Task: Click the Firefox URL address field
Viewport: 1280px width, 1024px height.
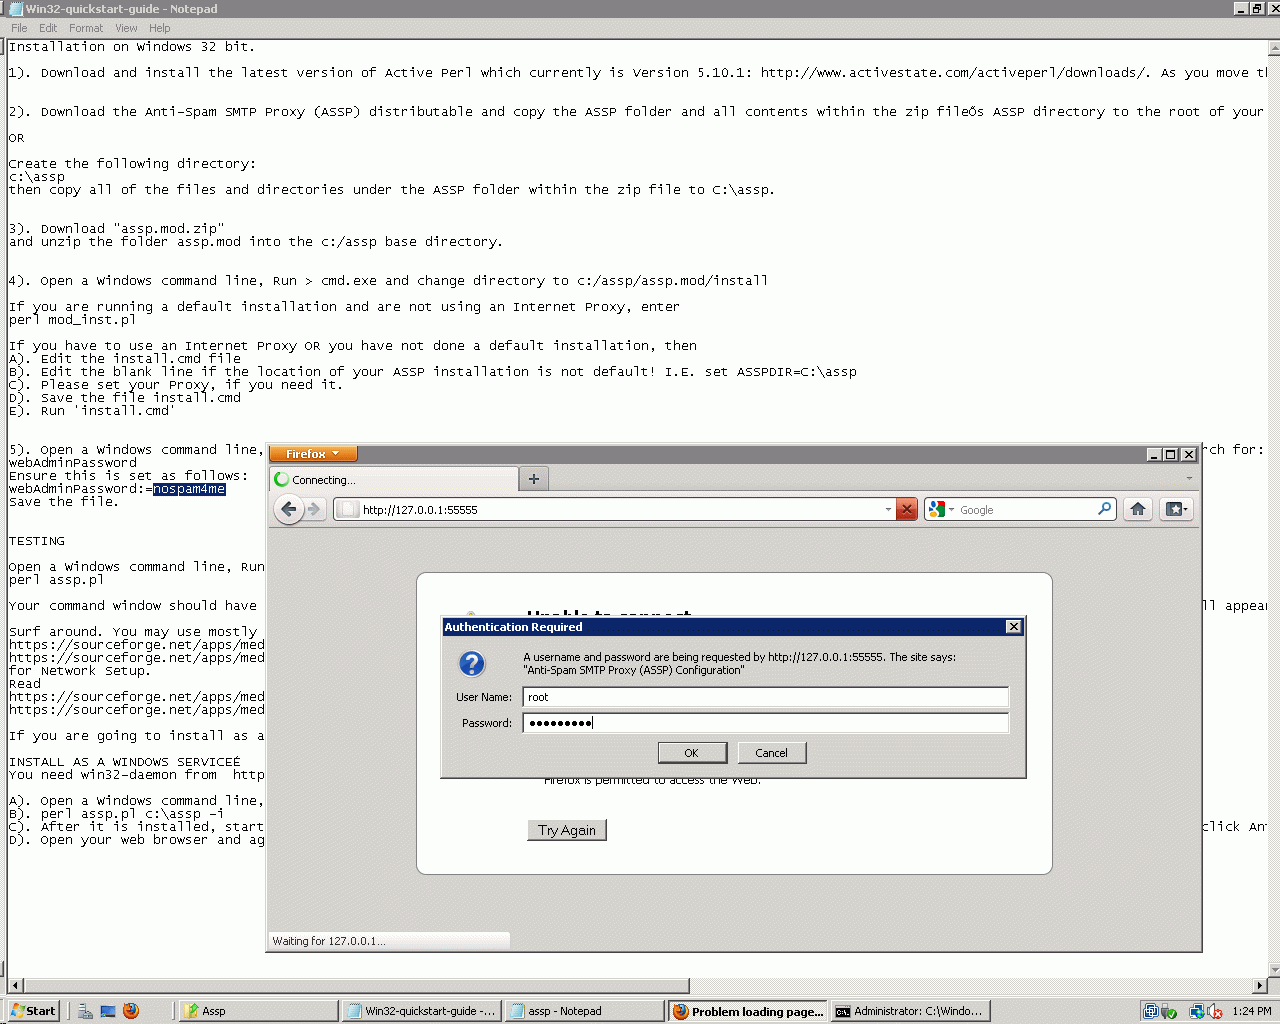Action: [620, 509]
